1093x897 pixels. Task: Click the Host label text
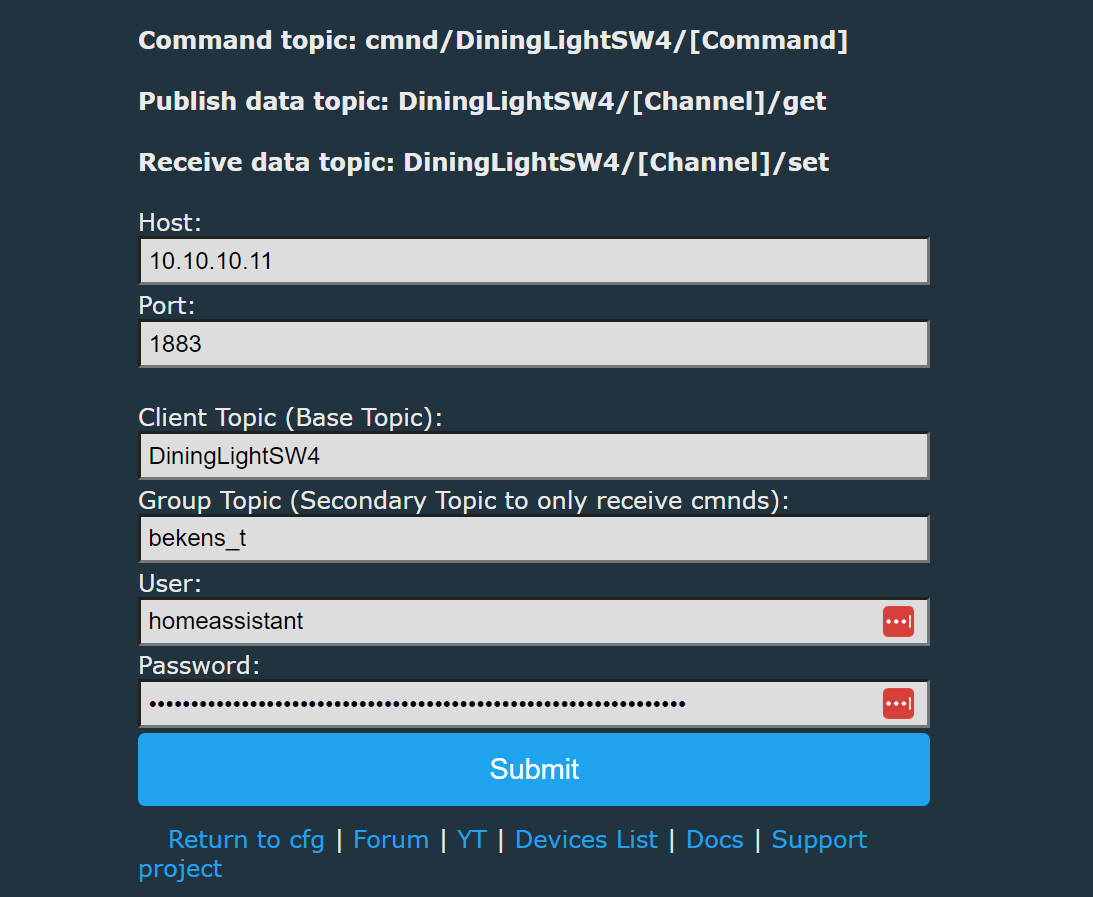169,223
